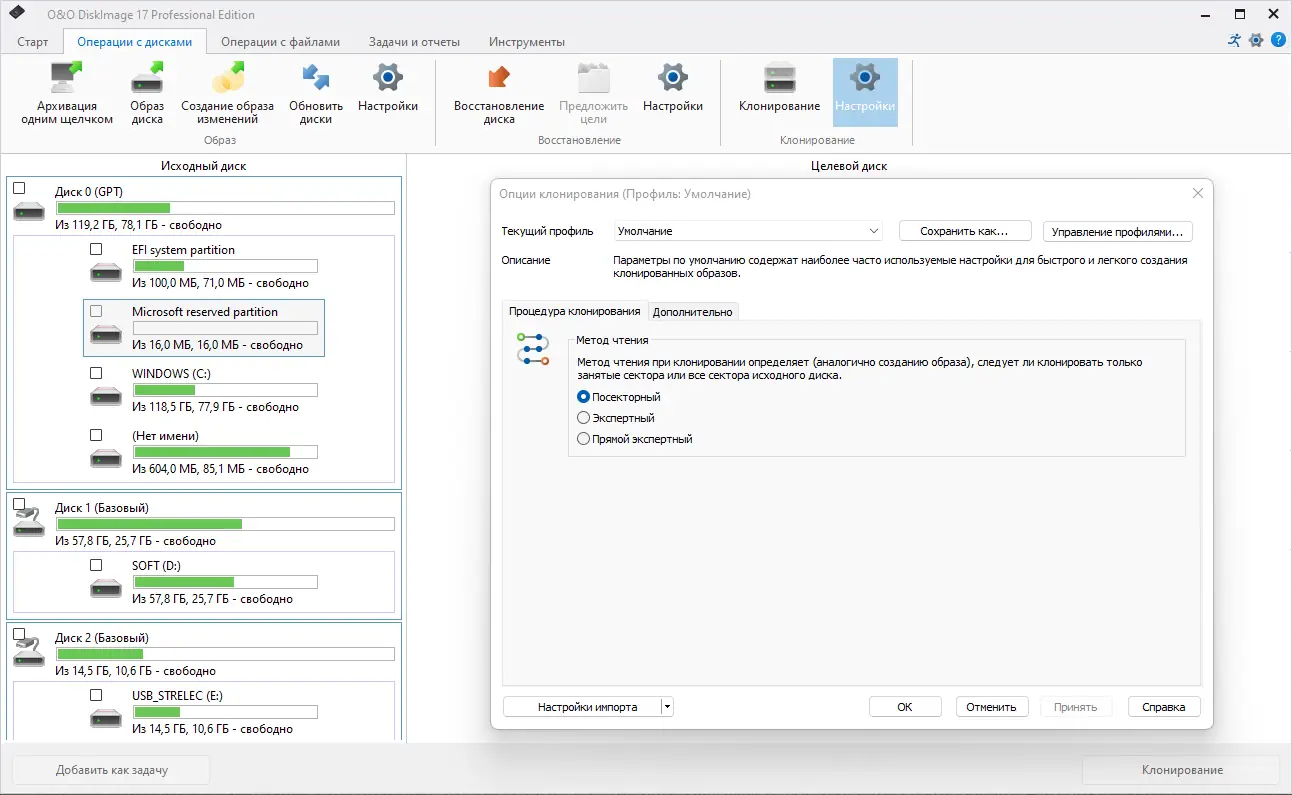
Task: Click the text 'Из 100,0 МБ, 71,0 МБ - свободно'
Action: tap(220, 283)
